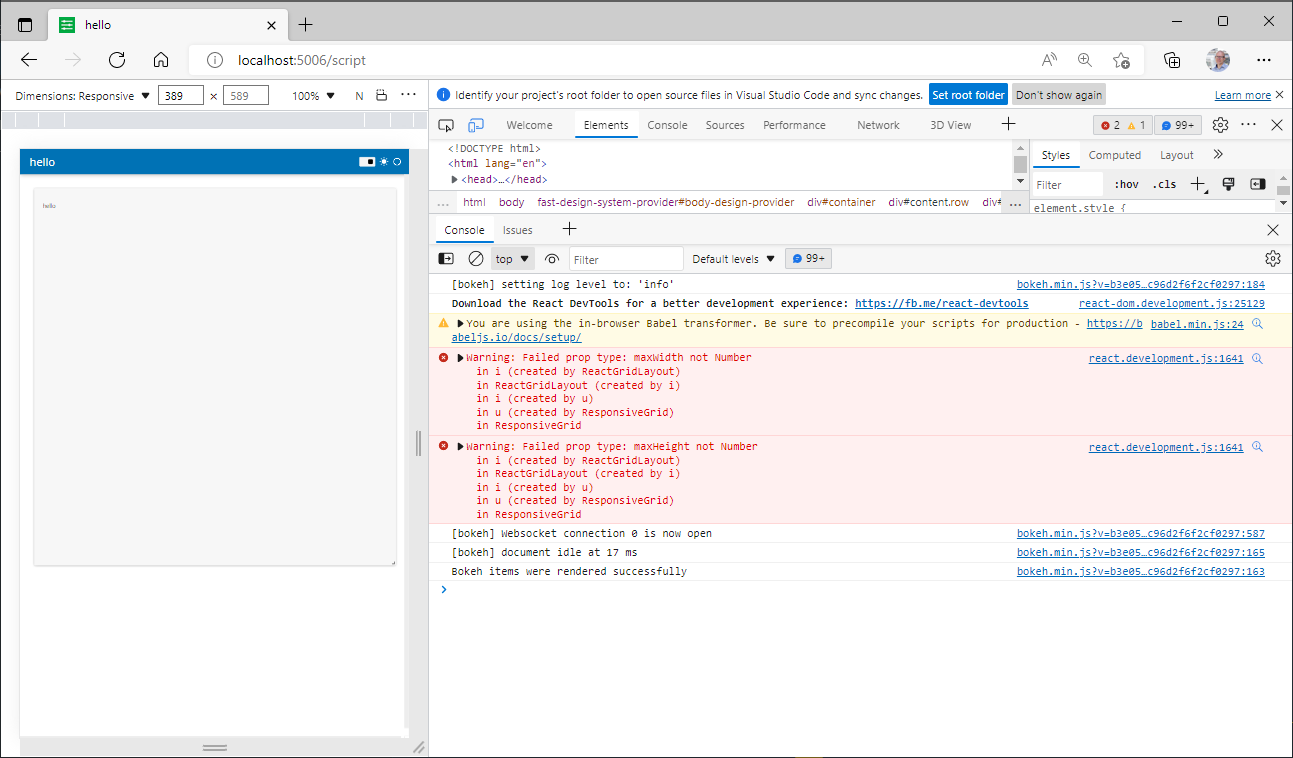This screenshot has height=758, width=1293.
Task: Add a new style rule with the plus icon
Action: (x=1199, y=183)
